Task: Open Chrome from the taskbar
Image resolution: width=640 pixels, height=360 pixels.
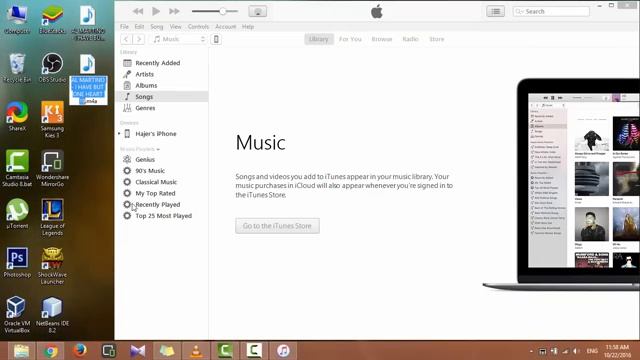Action: [x=51, y=351]
